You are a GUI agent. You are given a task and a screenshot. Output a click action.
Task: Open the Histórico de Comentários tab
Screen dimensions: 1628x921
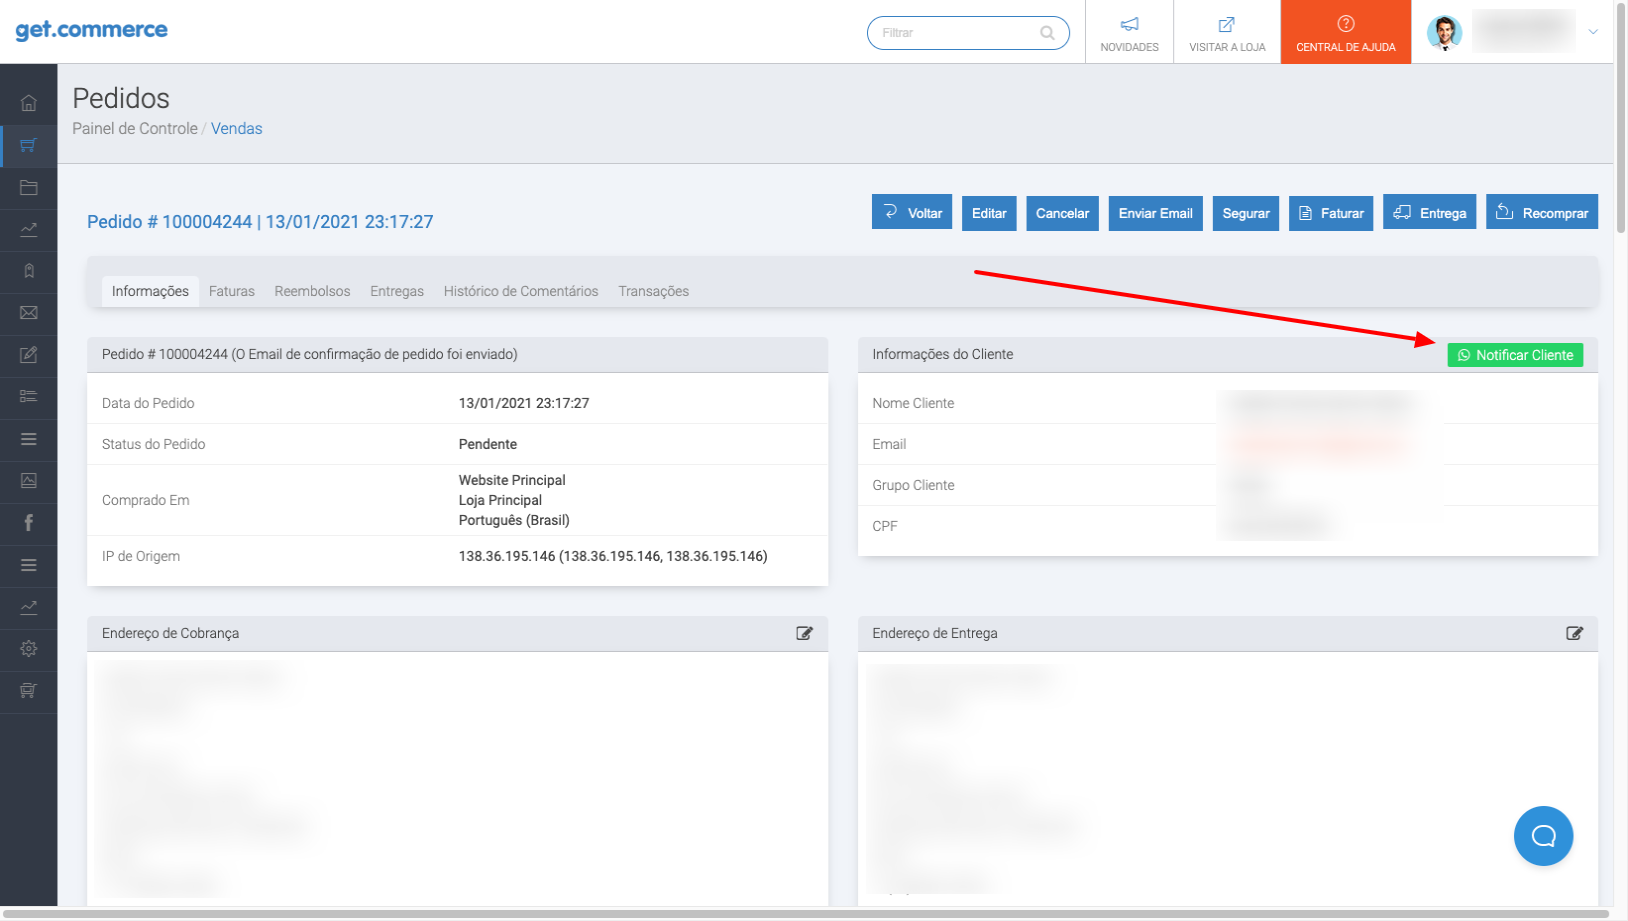[x=520, y=291]
